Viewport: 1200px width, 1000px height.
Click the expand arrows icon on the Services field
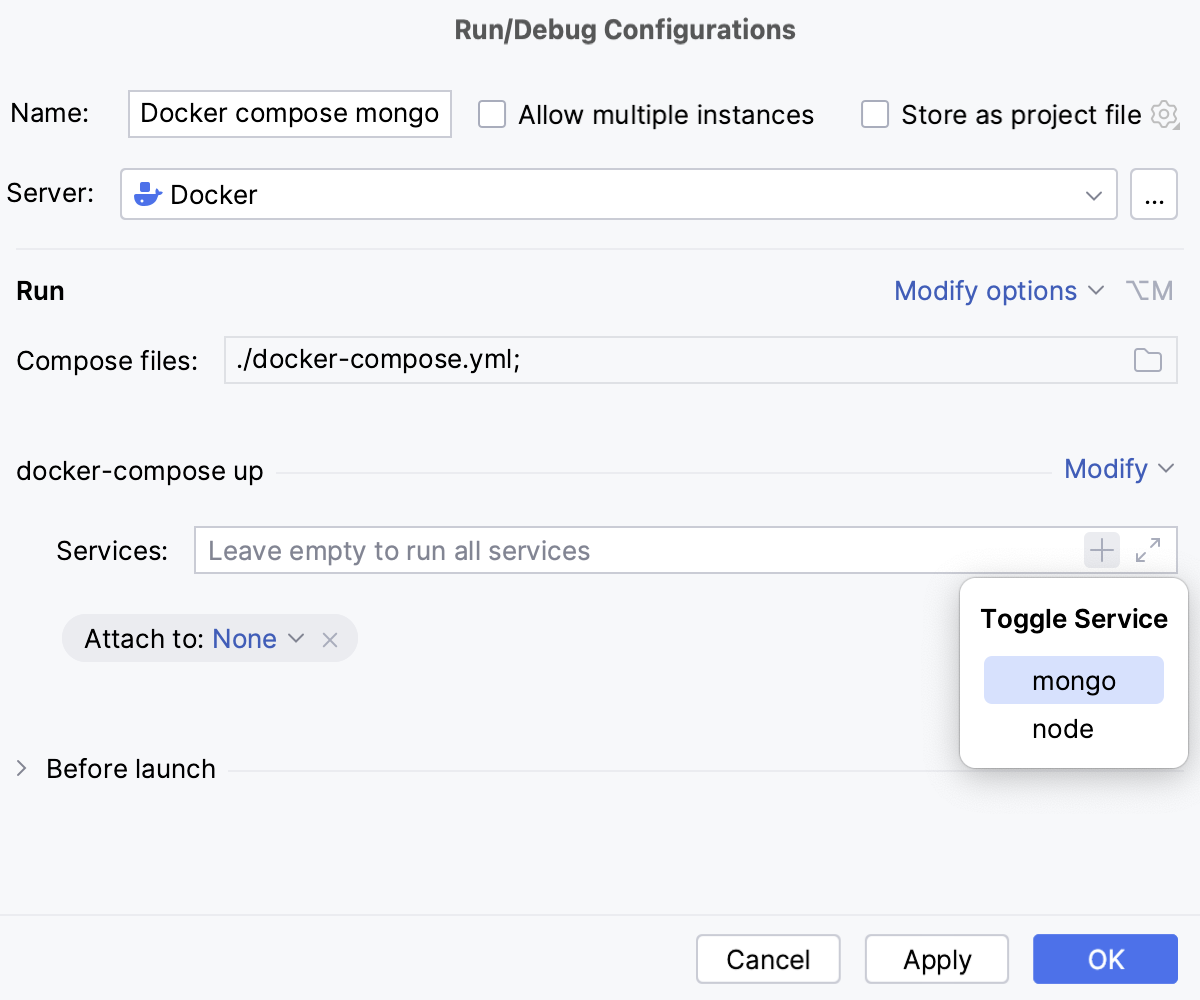pos(1148,550)
